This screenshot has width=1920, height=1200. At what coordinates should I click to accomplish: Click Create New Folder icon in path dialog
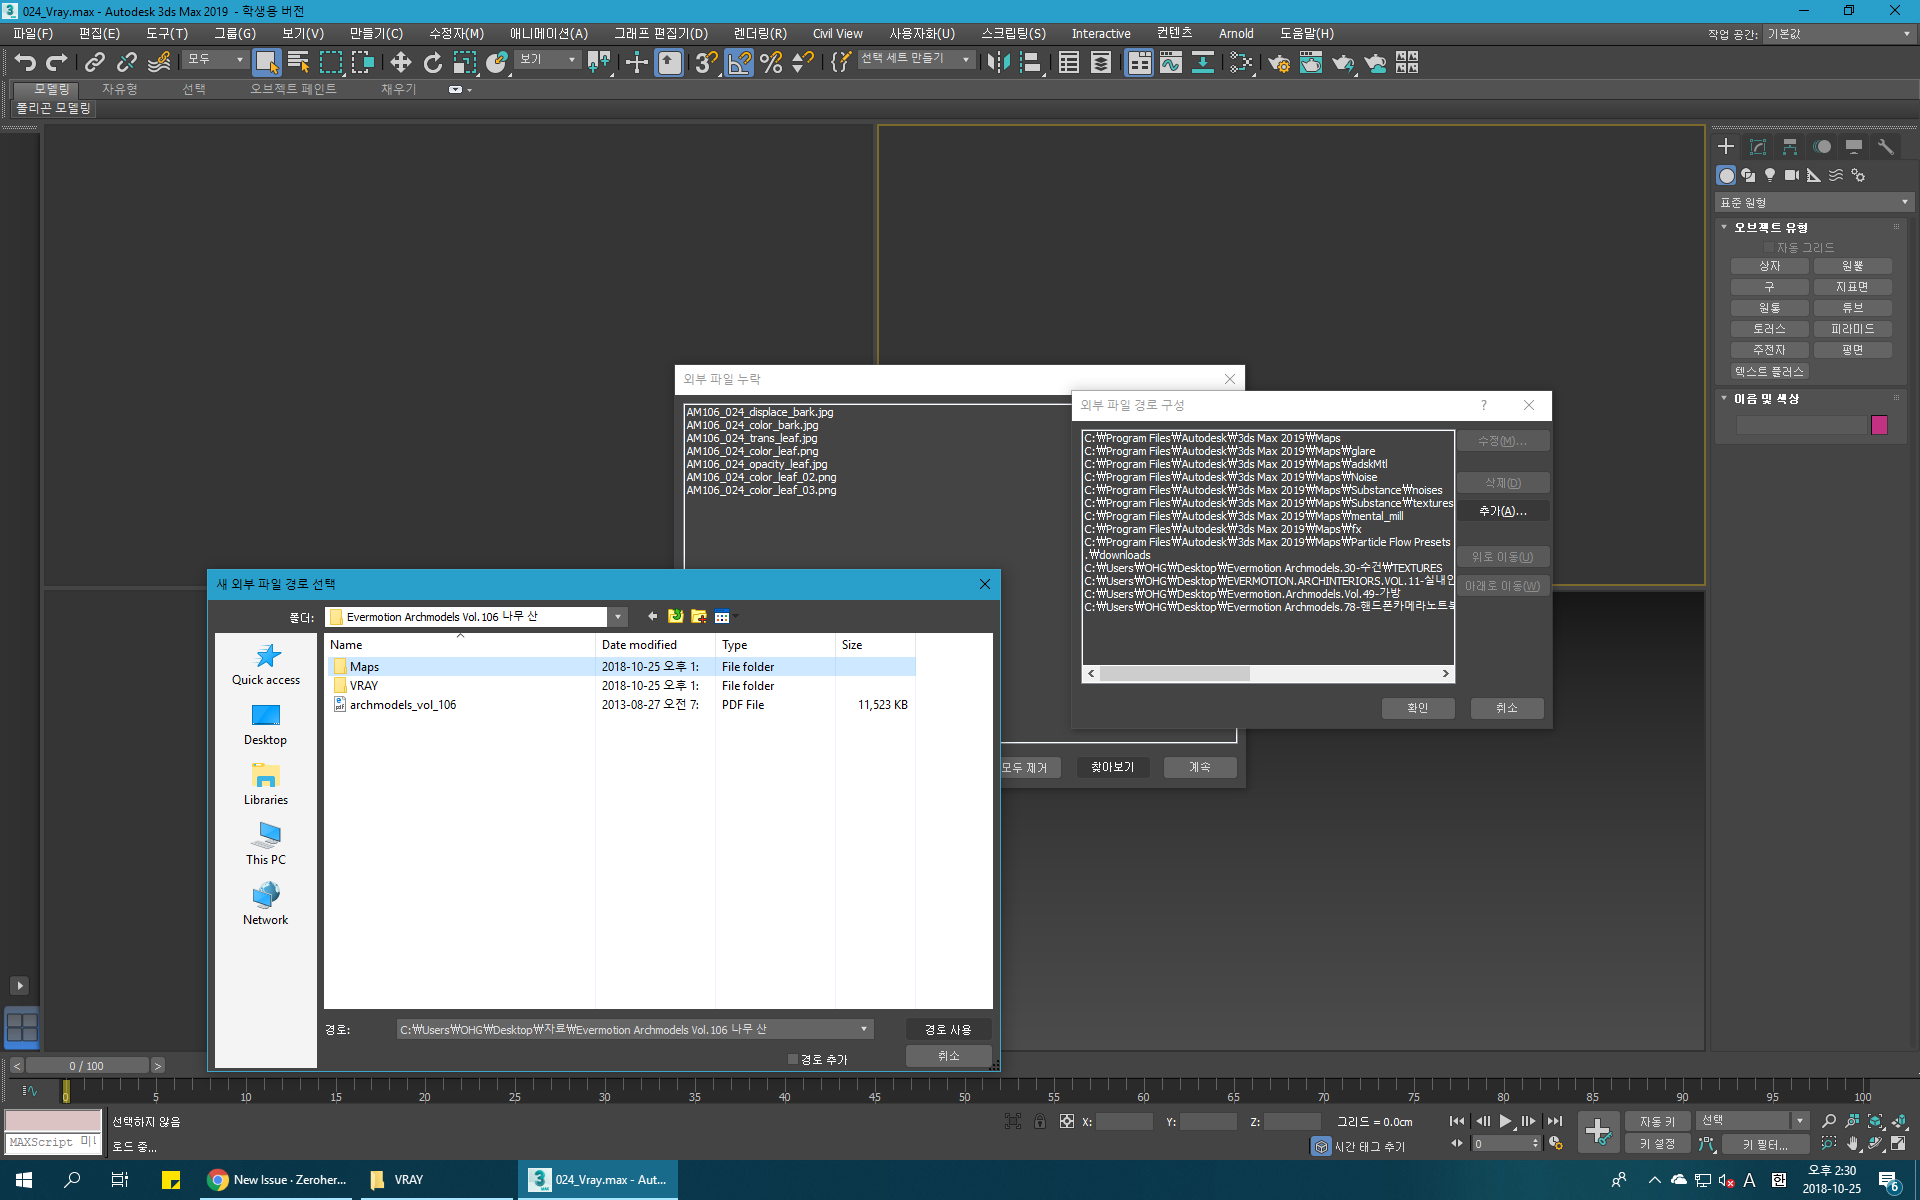(x=699, y=617)
